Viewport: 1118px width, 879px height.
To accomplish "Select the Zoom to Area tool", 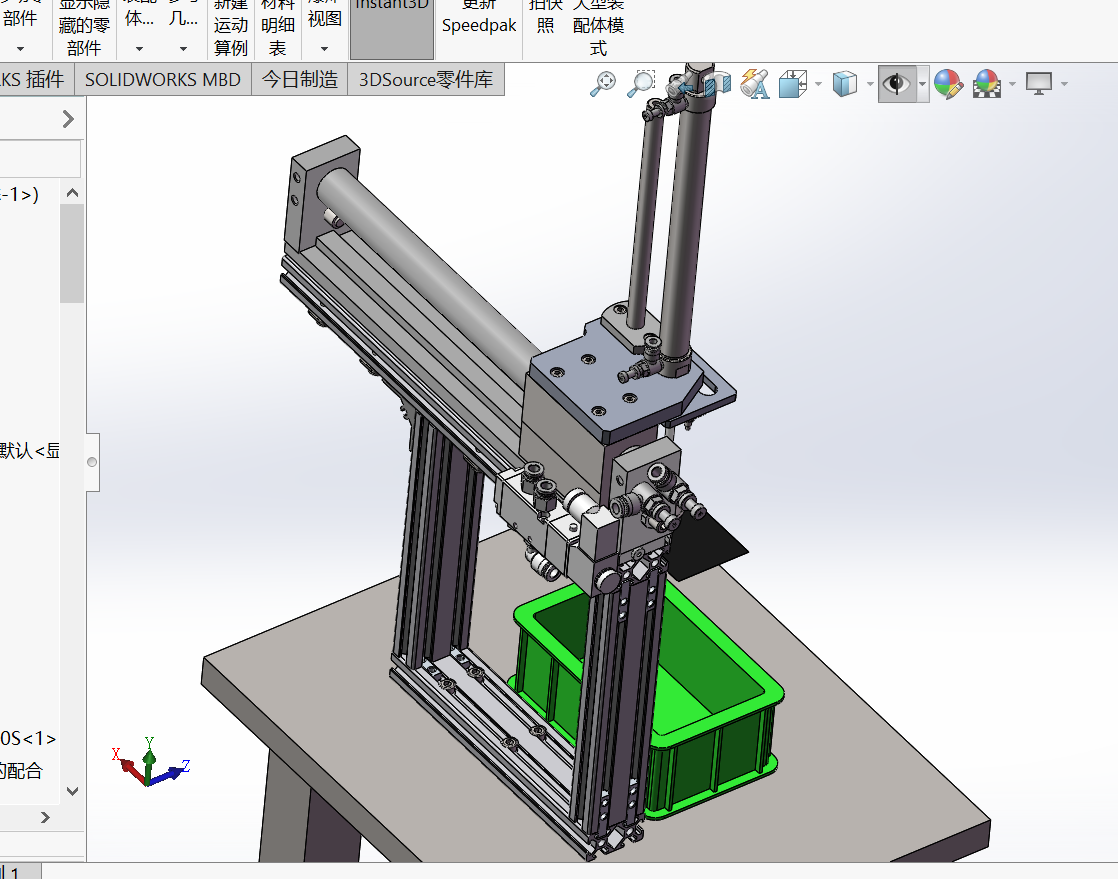I will (640, 83).
